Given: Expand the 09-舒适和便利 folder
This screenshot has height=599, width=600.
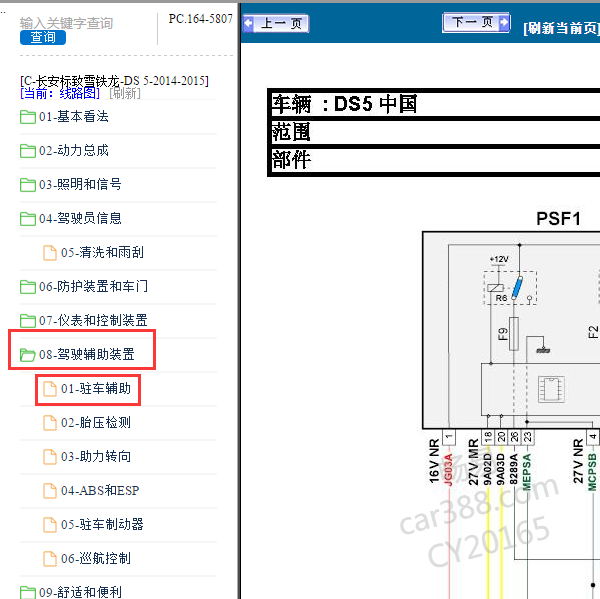Looking at the screenshot, I should [80, 592].
